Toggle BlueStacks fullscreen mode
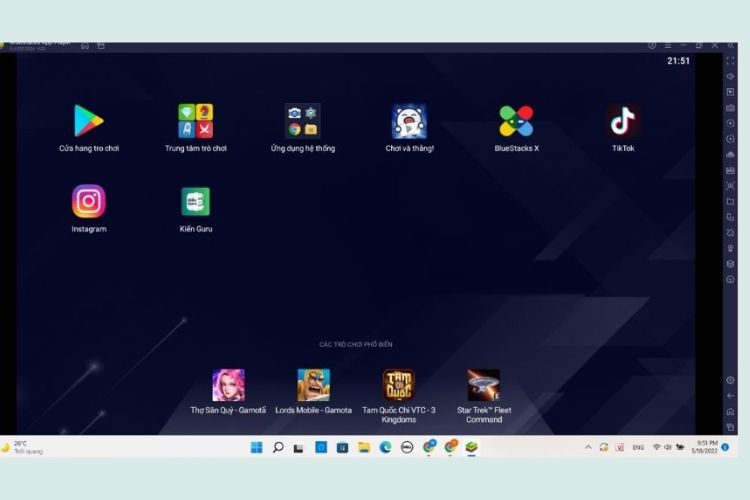Image resolution: width=750 pixels, height=500 pixels. tap(730, 61)
